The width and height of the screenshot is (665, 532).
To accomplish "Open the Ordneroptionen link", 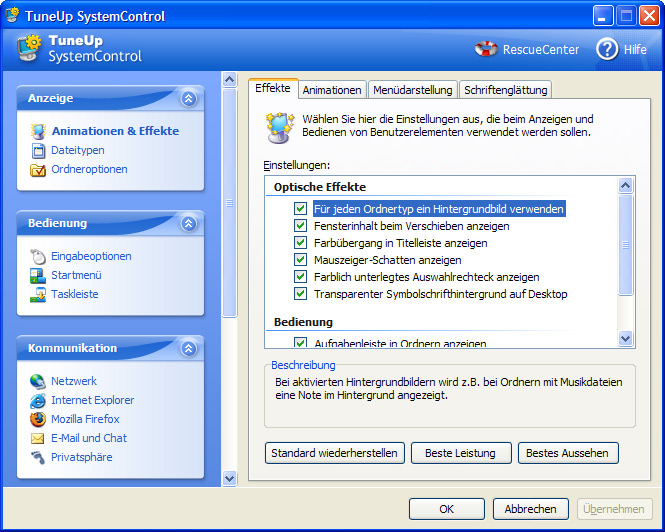I will (x=89, y=169).
